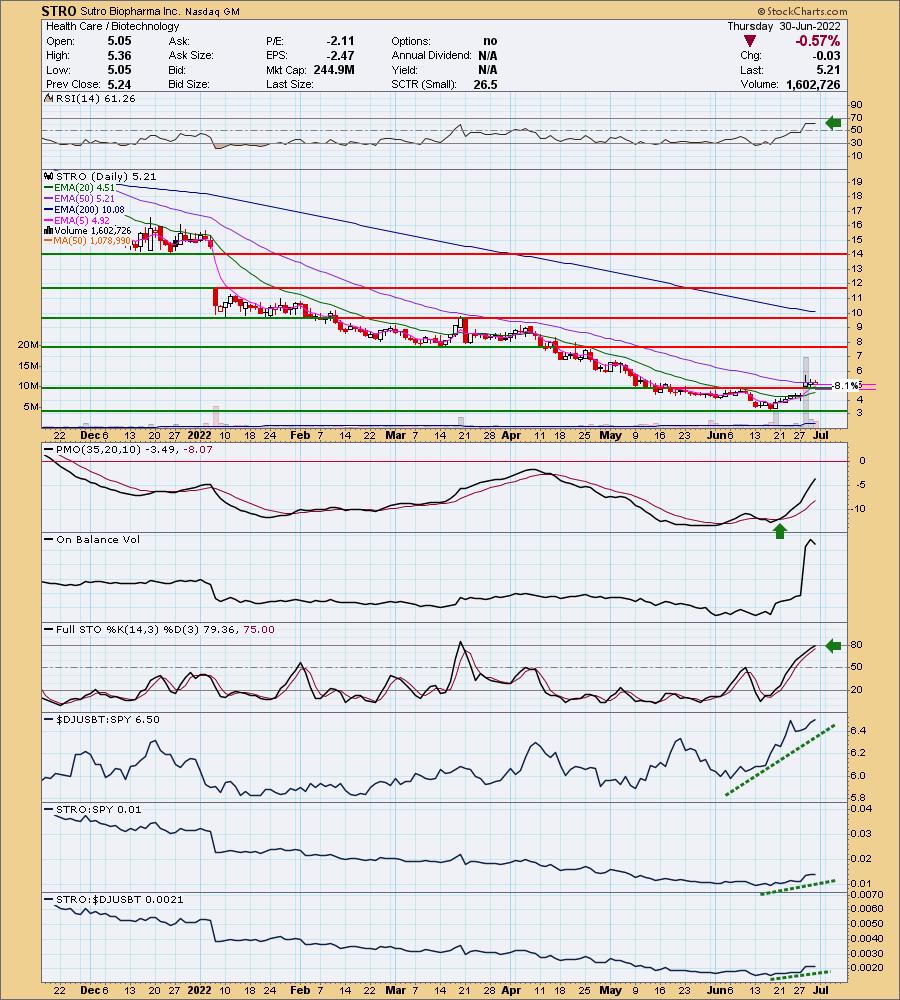Viewport: 900px width, 1000px height.
Task: Click the company name Sutro Biopharma Inc.
Action: pyautogui.click(x=131, y=11)
